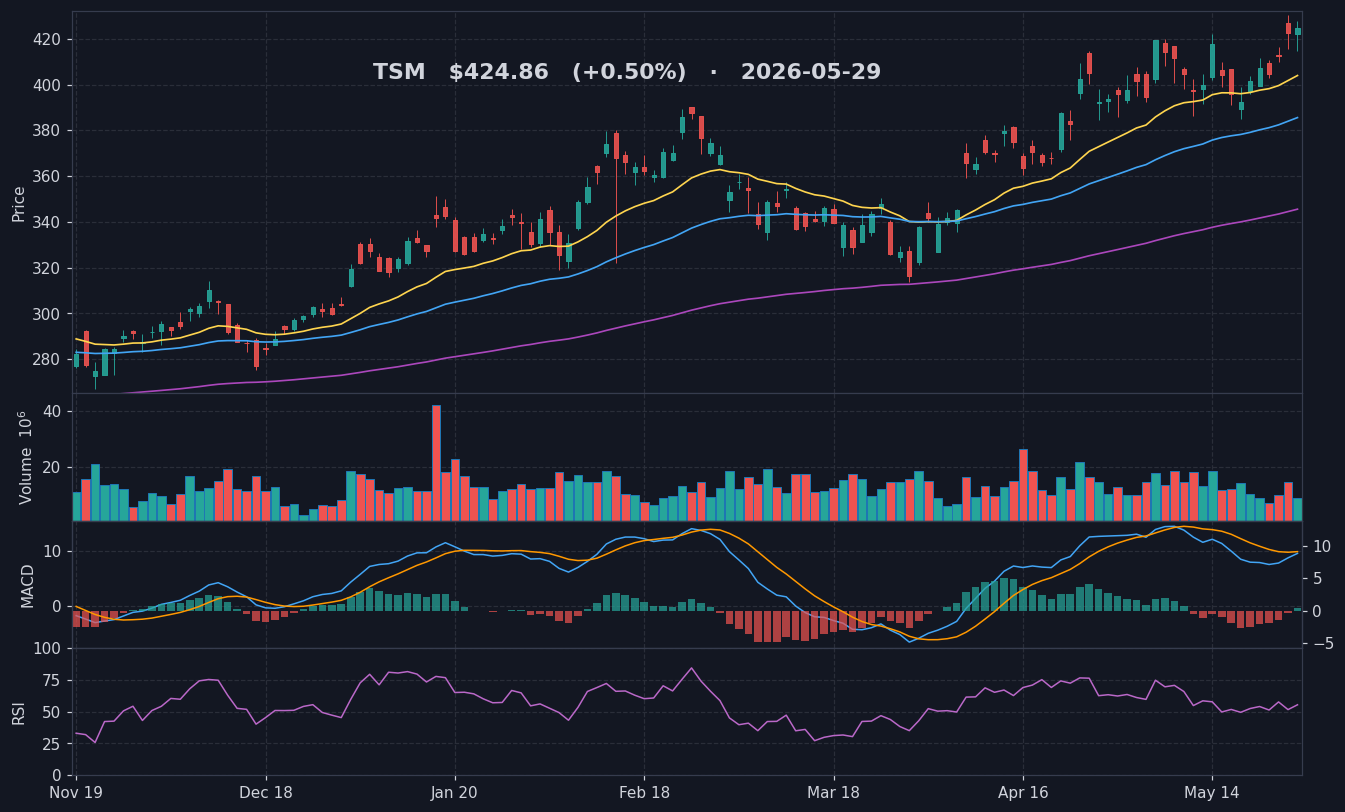Click the 320 price axis tick

point(47,268)
